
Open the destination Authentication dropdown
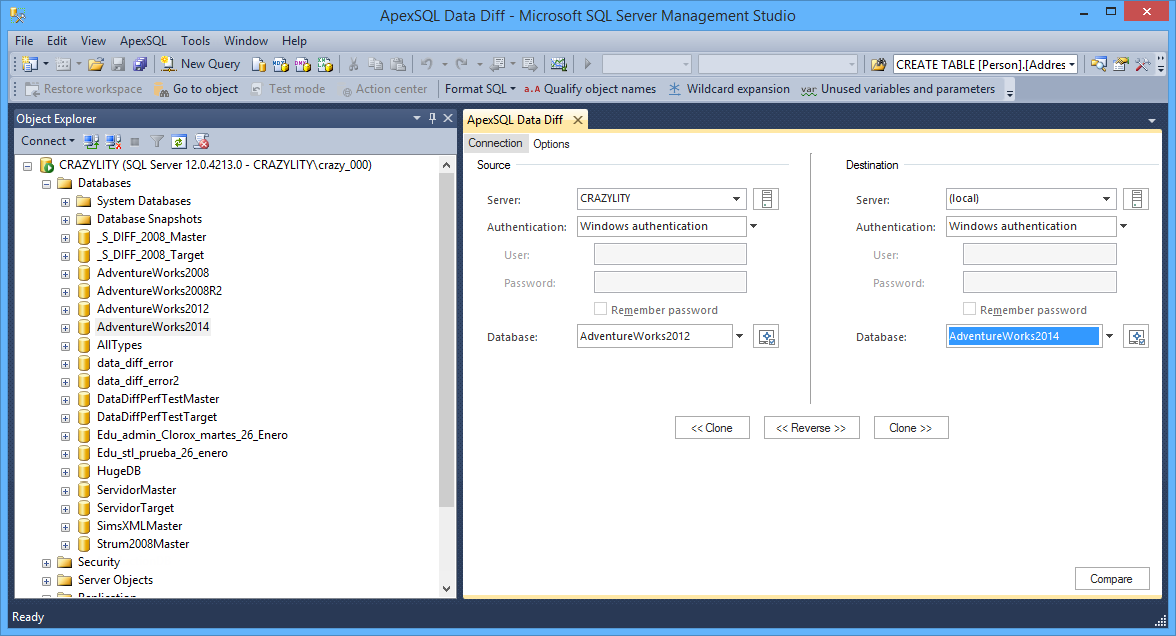1124,226
